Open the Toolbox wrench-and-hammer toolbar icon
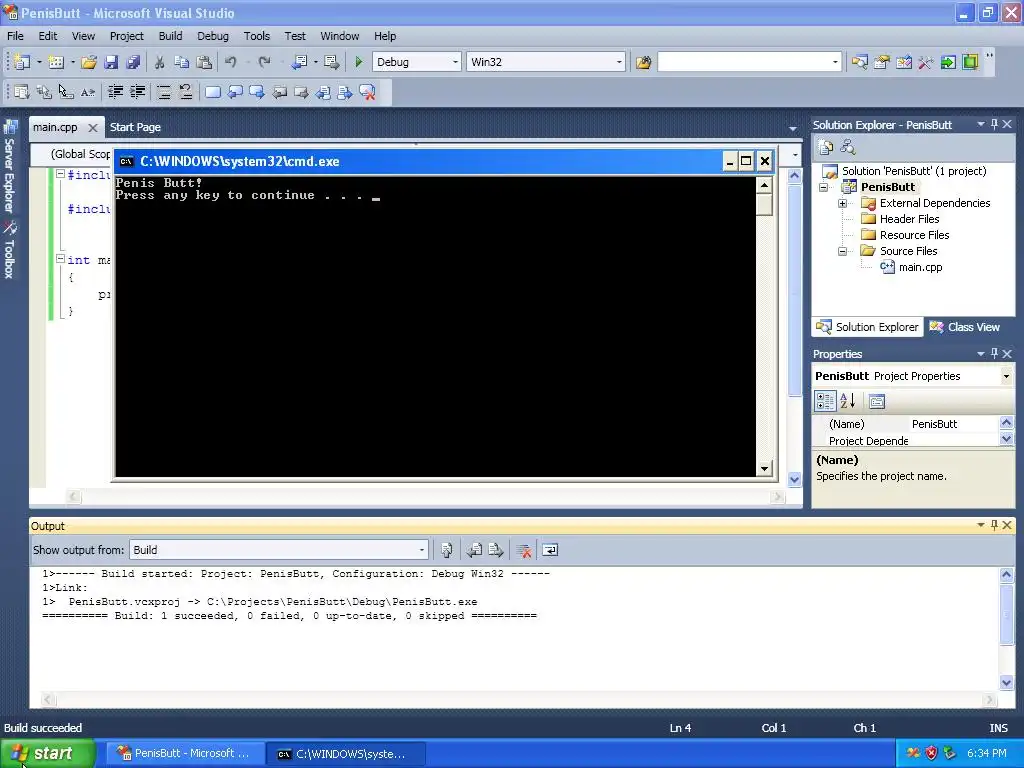This screenshot has height=768, width=1024. pyautogui.click(x=926, y=62)
